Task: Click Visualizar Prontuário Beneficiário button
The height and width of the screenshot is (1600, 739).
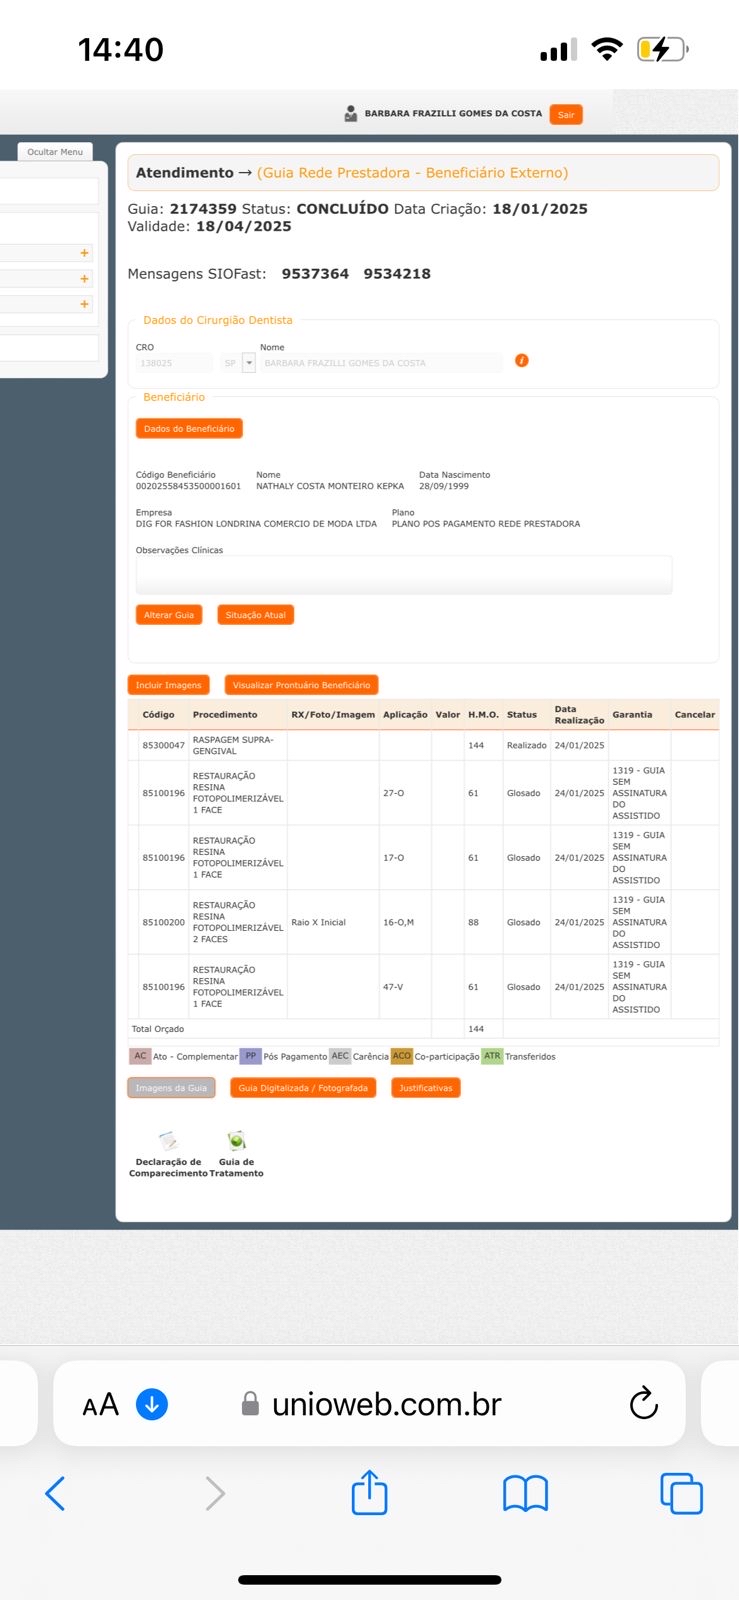Action: pos(301,685)
